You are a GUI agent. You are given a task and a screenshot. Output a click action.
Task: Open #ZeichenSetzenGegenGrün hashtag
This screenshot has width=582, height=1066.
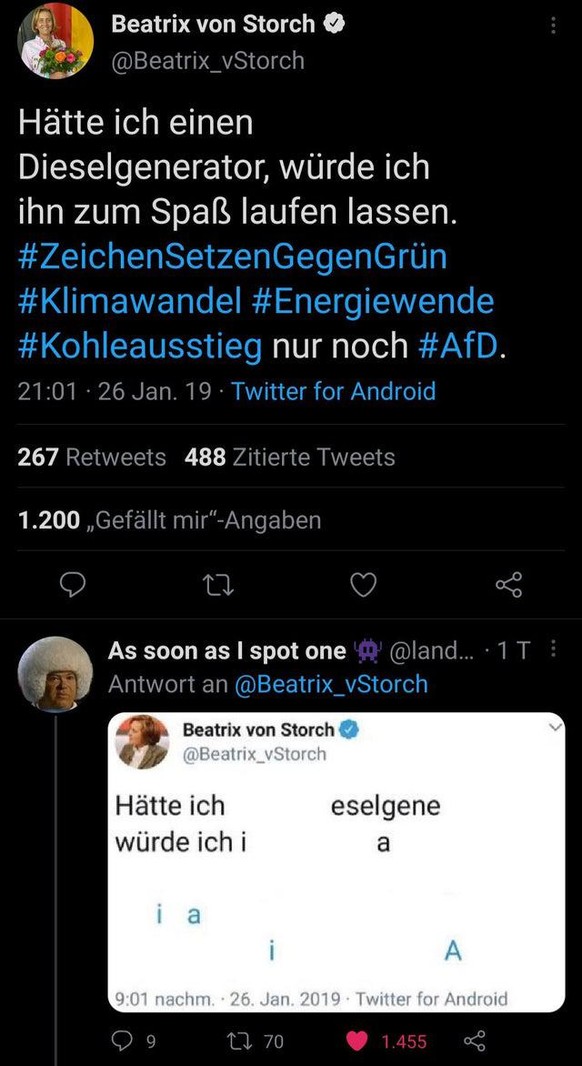(x=233, y=257)
